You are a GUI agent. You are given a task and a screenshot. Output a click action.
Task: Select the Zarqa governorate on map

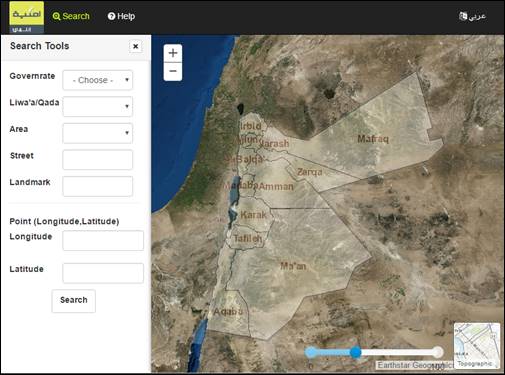[310, 172]
